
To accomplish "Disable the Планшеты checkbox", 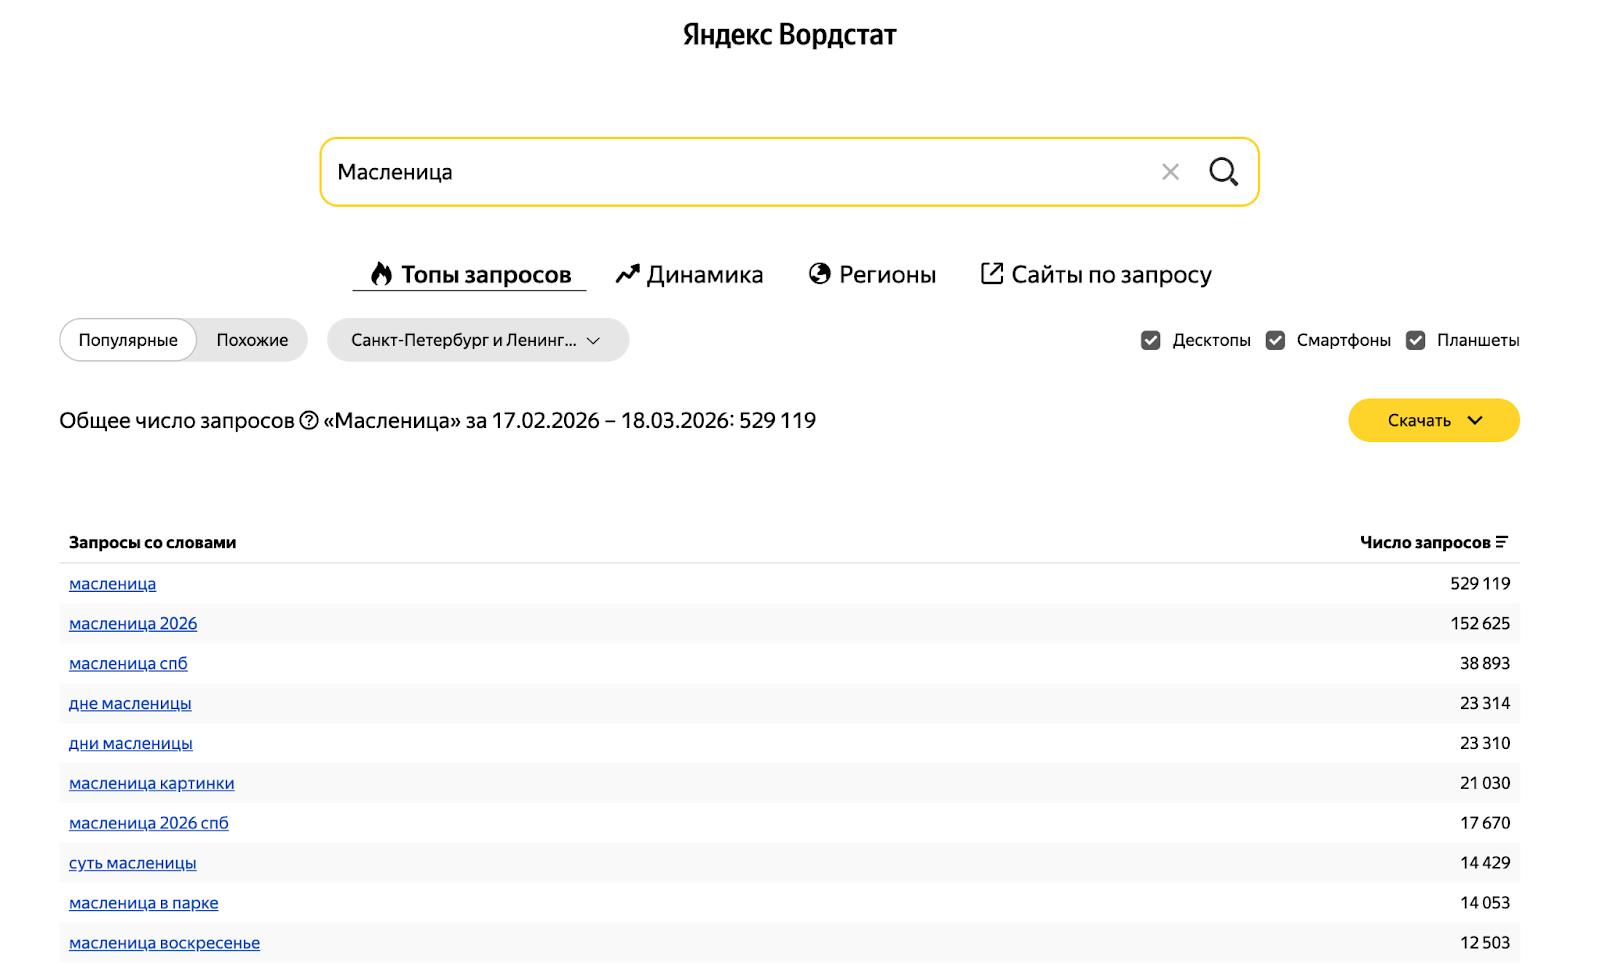I will tap(1415, 340).
